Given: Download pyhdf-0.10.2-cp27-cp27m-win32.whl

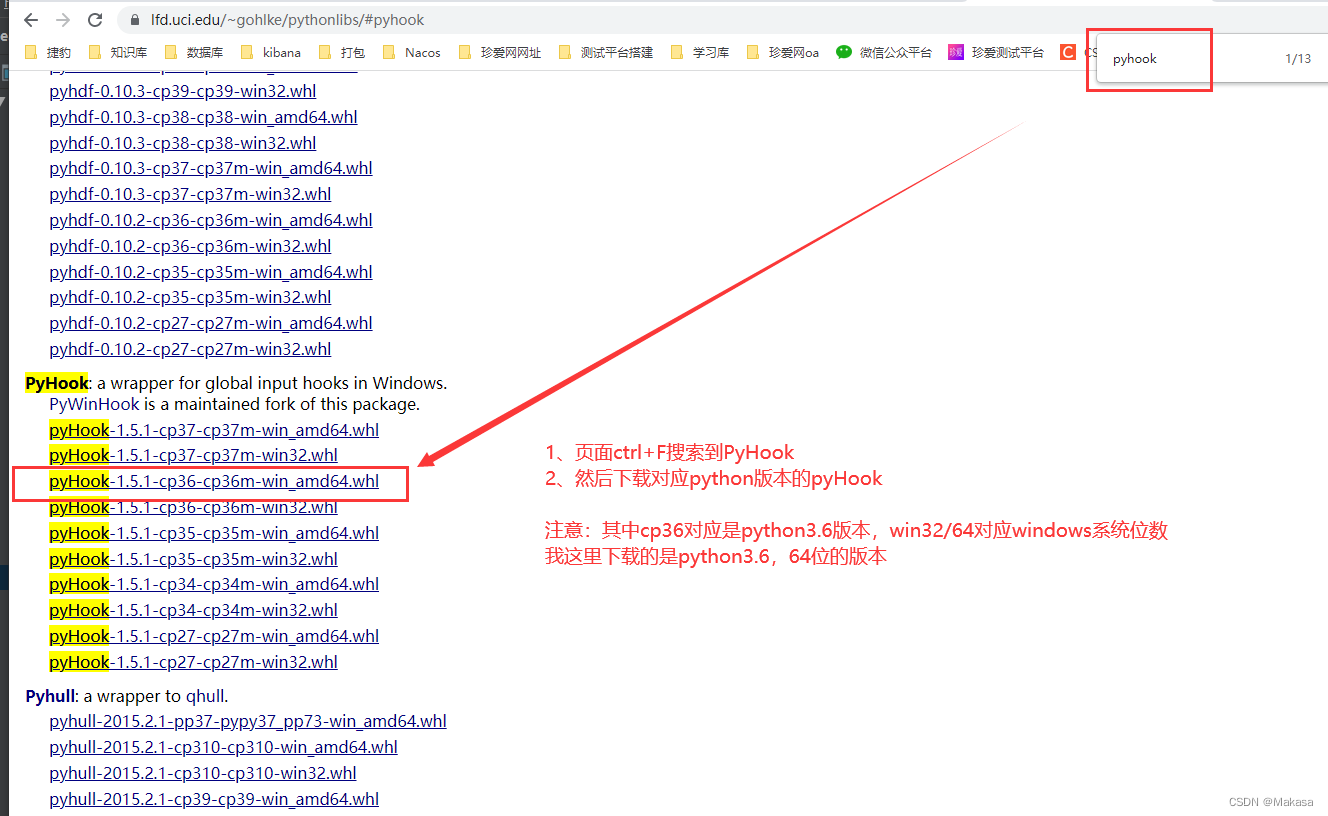Looking at the screenshot, I should (x=190, y=349).
